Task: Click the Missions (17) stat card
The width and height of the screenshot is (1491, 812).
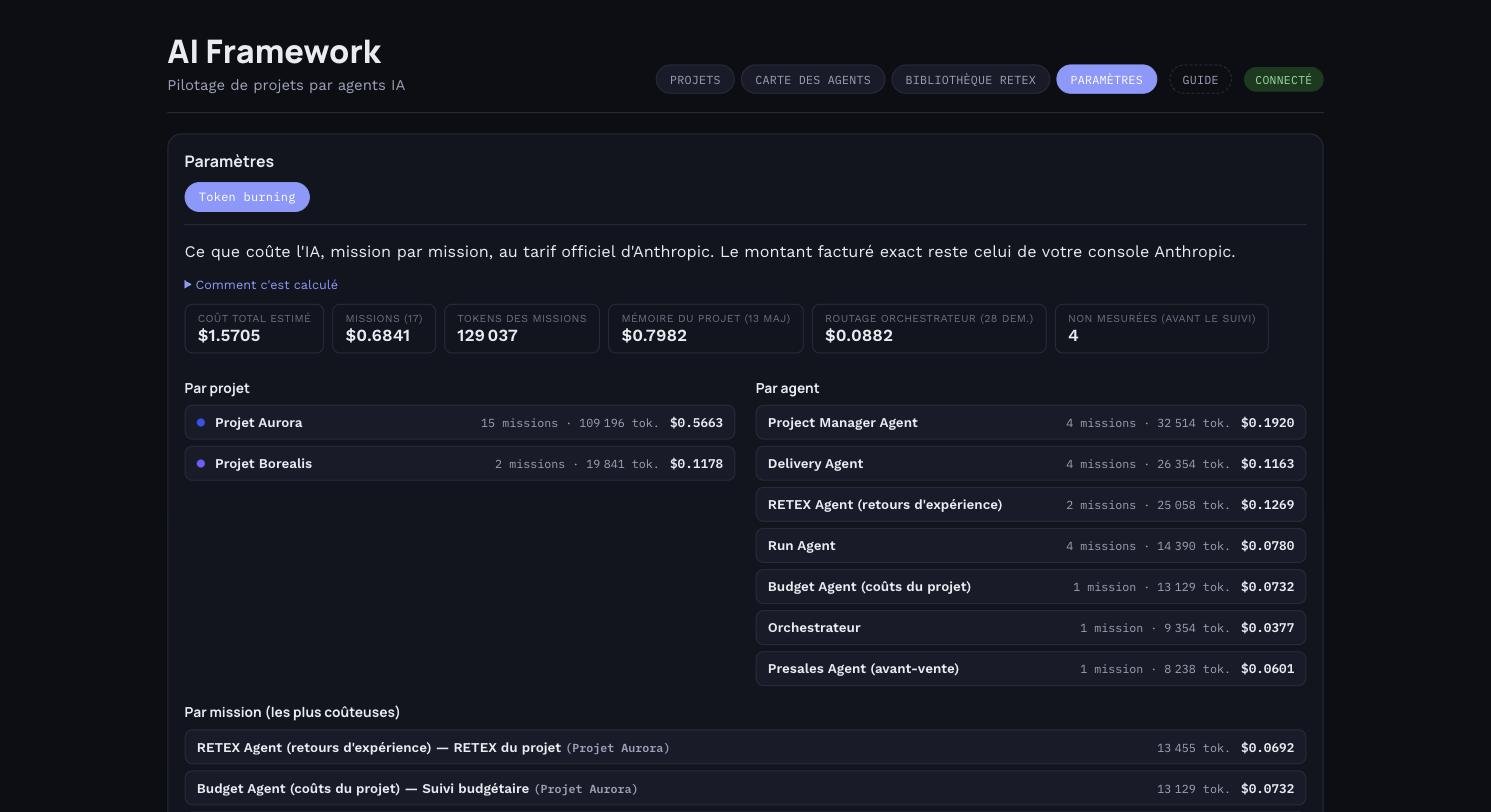Action: pos(384,329)
